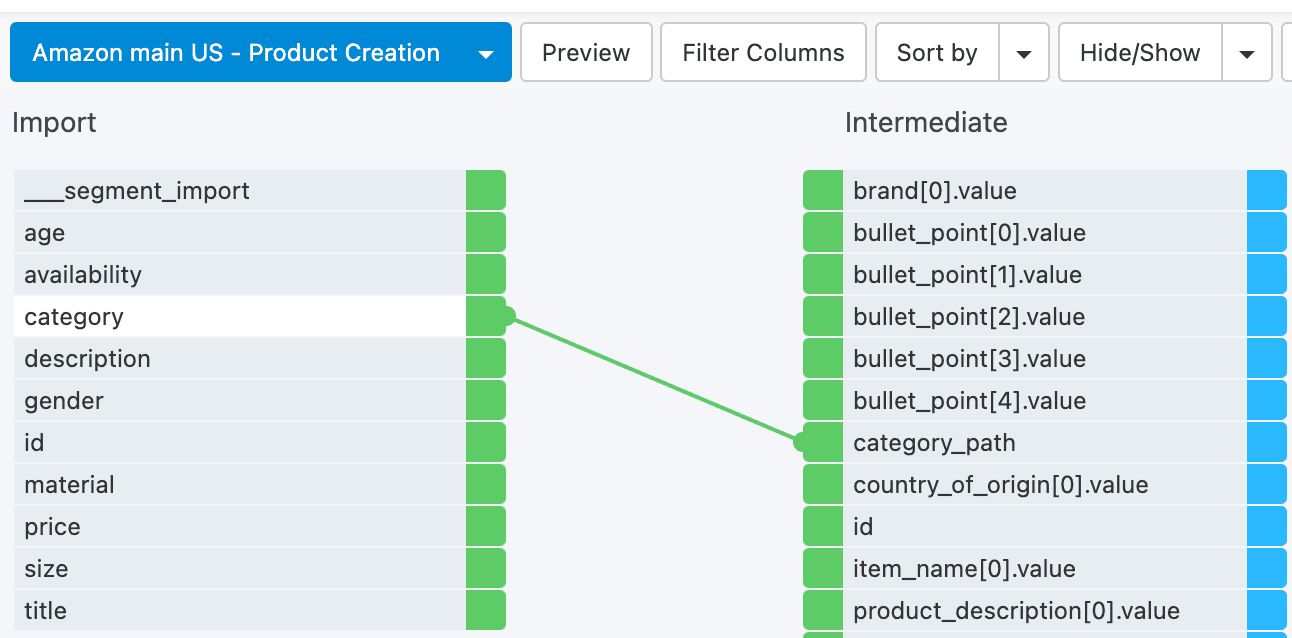Viewport: 1292px width, 638px height.
Task: Click green input connector of category_path
Action: click(x=823, y=443)
